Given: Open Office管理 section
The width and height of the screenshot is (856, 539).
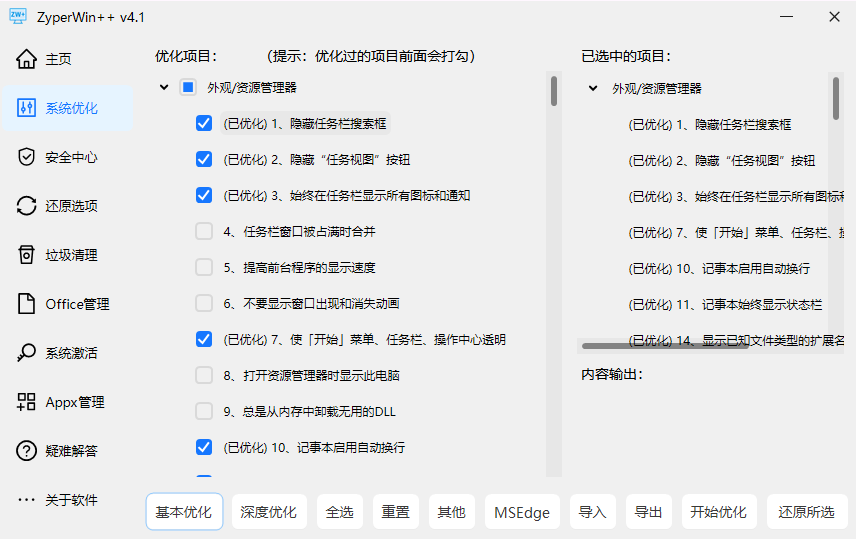Looking at the screenshot, I should 68,304.
